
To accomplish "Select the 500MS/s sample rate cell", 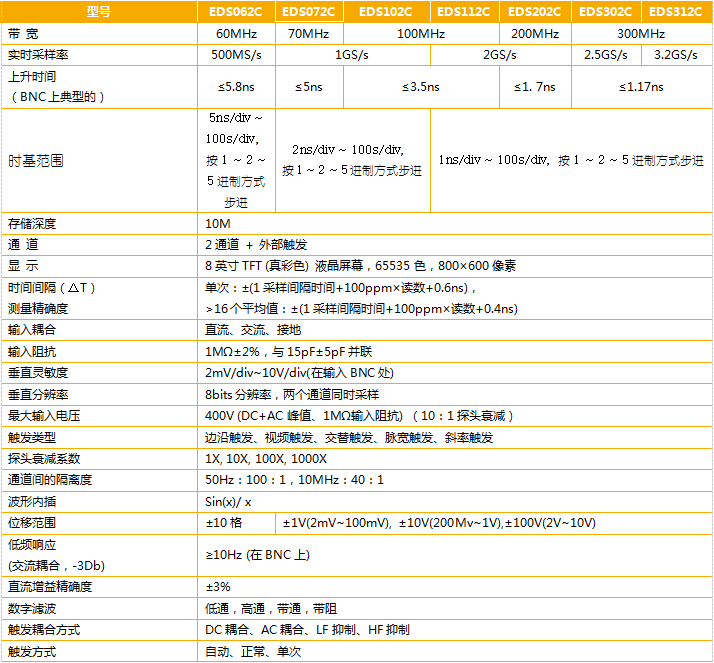I will point(236,54).
